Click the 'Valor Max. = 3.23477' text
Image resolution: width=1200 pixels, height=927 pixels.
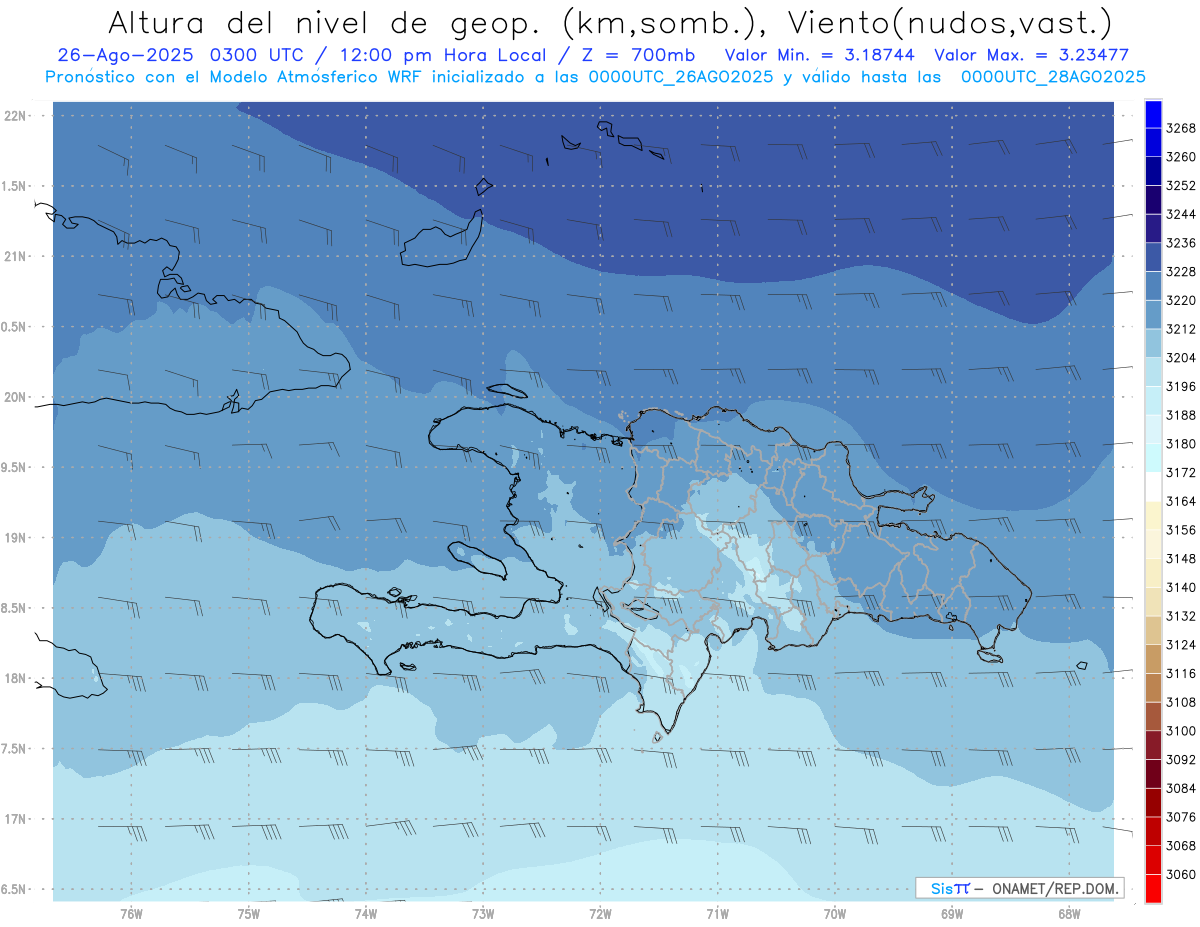point(1031,56)
